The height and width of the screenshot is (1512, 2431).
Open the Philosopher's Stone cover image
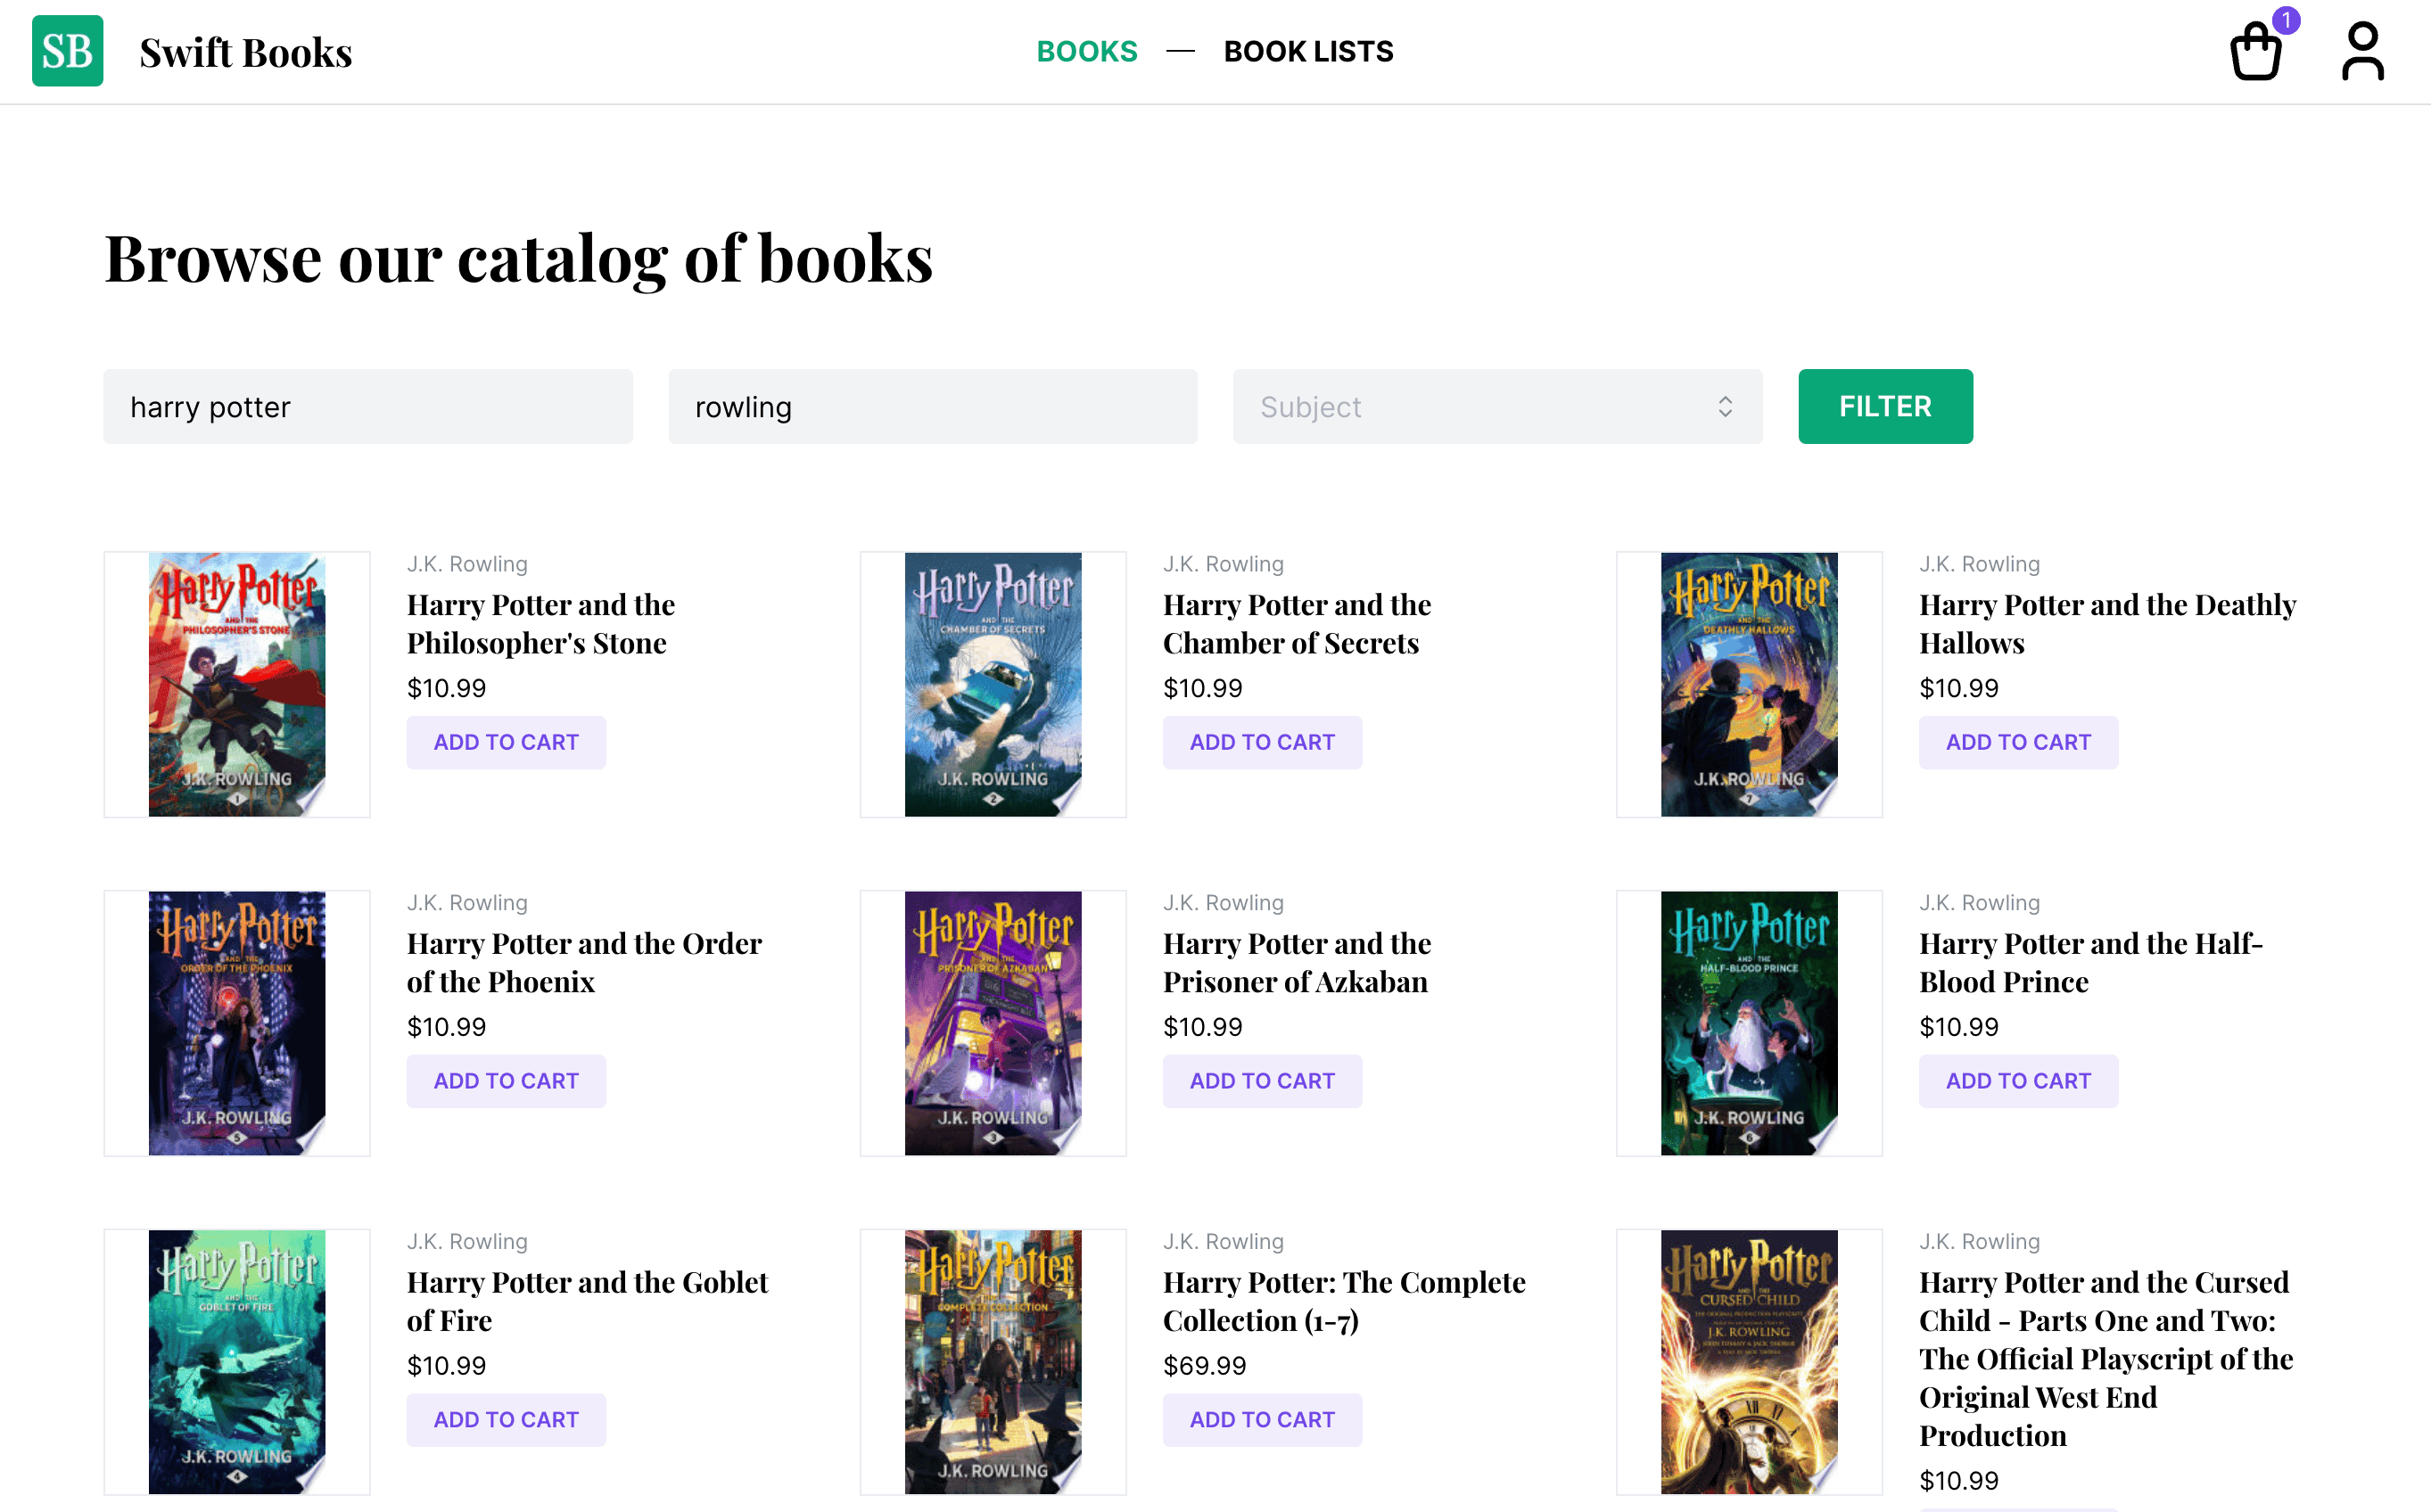237,685
